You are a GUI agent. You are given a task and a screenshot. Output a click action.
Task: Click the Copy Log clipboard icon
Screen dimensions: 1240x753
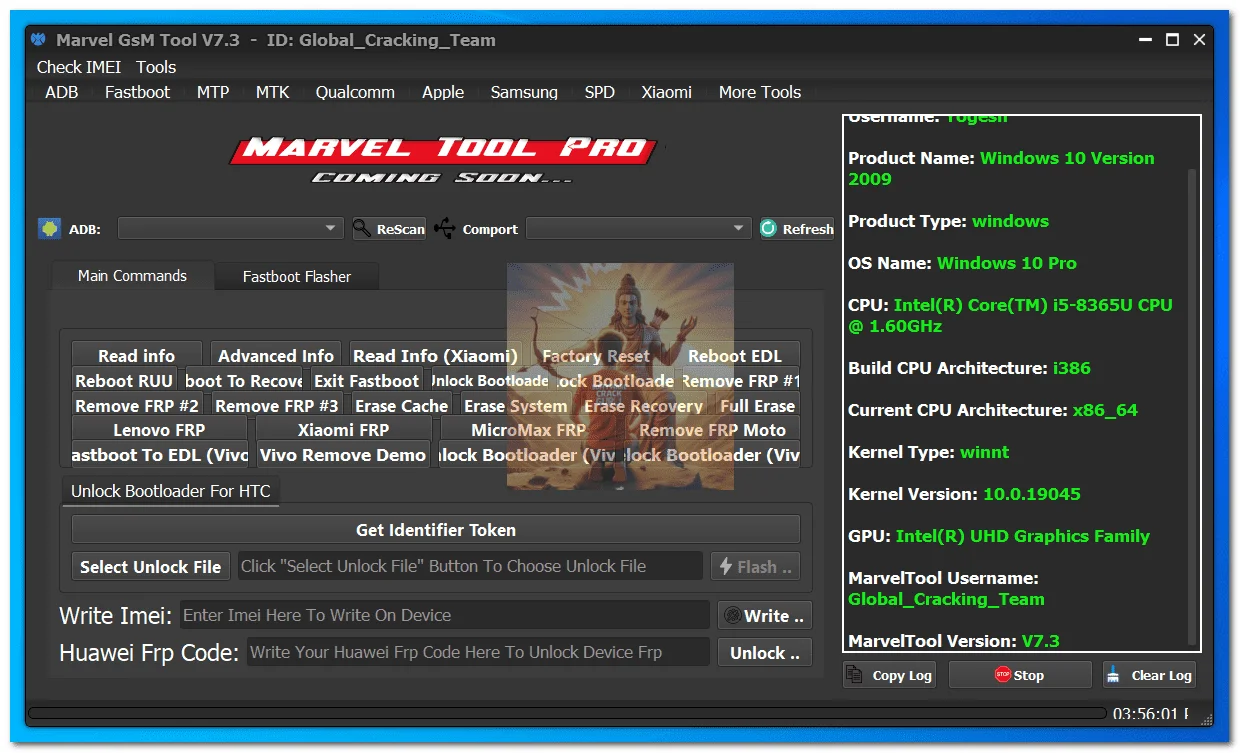pyautogui.click(x=855, y=675)
